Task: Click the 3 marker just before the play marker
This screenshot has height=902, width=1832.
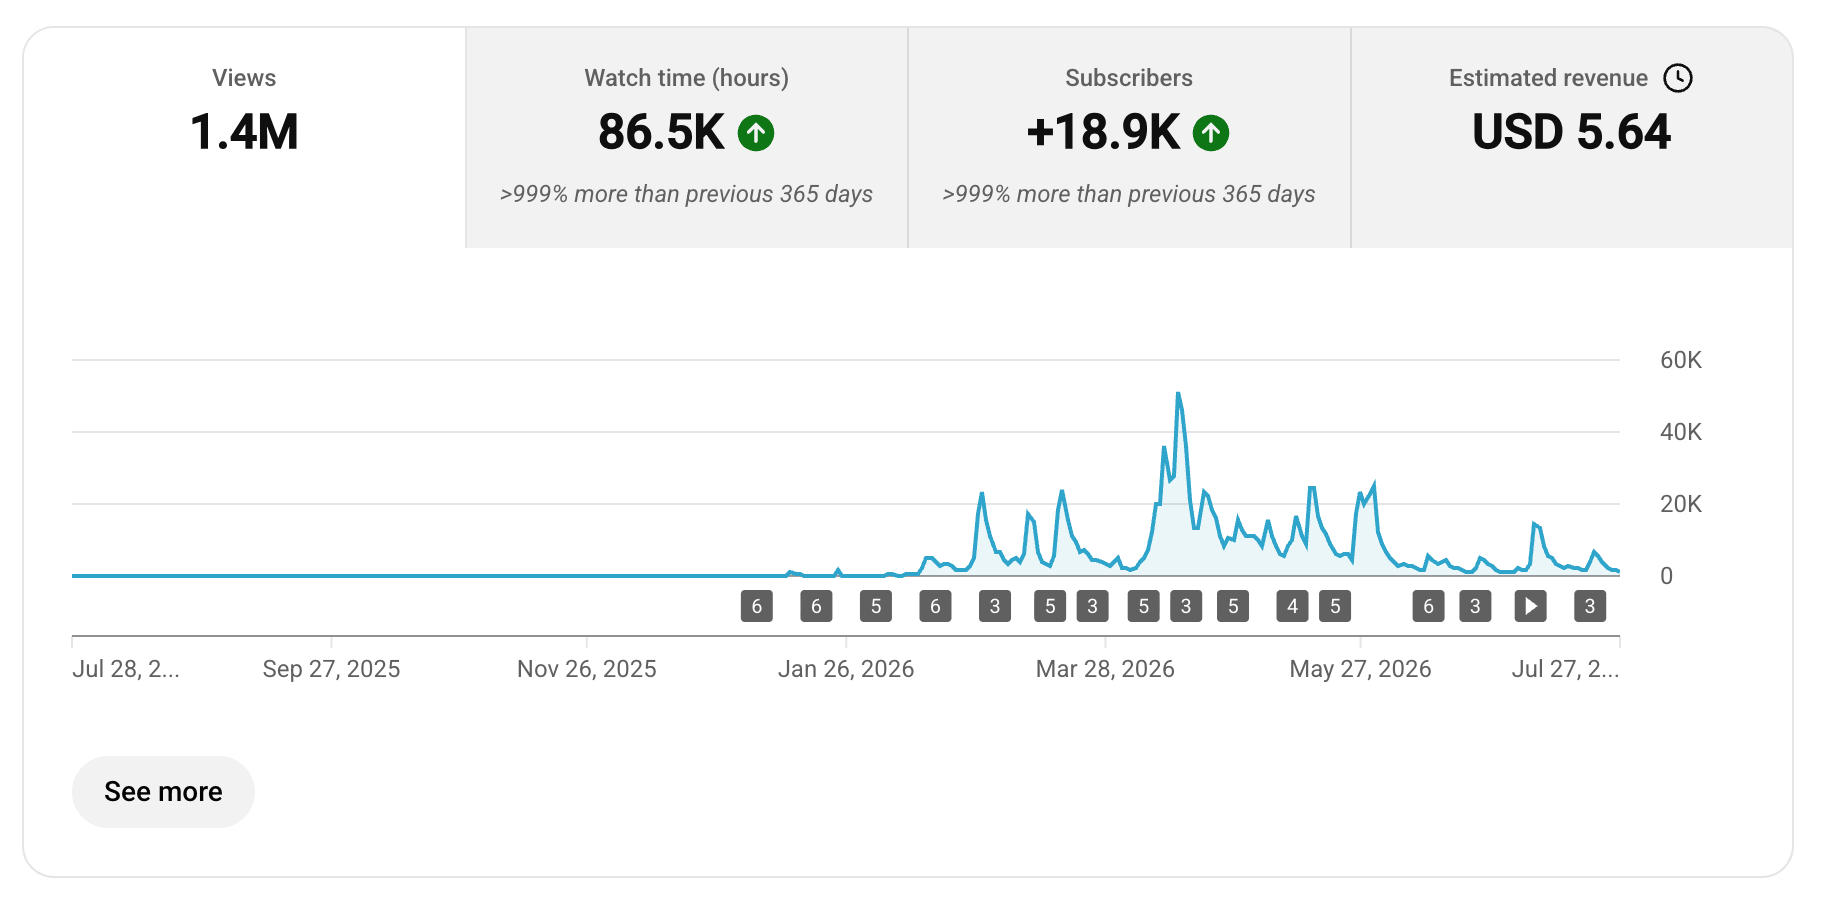Action: 1475,606
